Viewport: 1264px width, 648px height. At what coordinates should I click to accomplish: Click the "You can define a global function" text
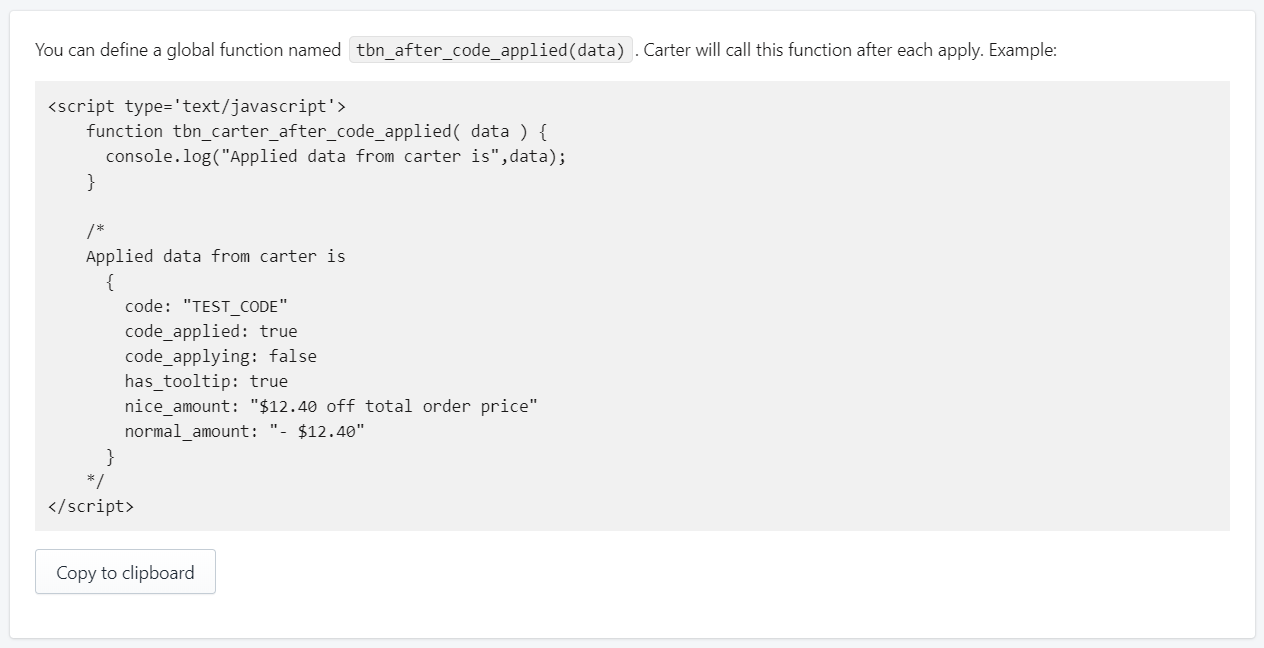[188, 50]
